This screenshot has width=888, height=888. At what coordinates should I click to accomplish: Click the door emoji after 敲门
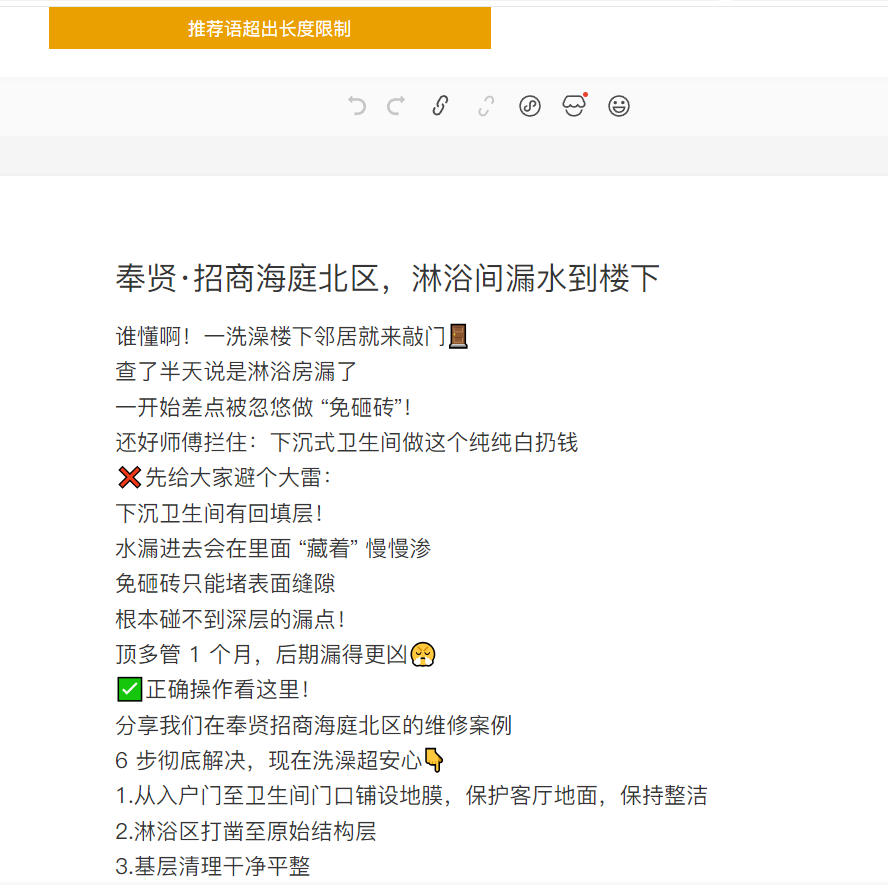point(458,336)
